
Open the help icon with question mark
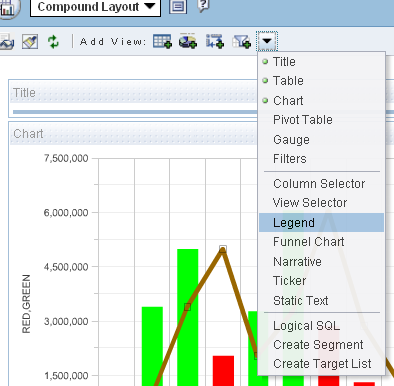(203, 6)
